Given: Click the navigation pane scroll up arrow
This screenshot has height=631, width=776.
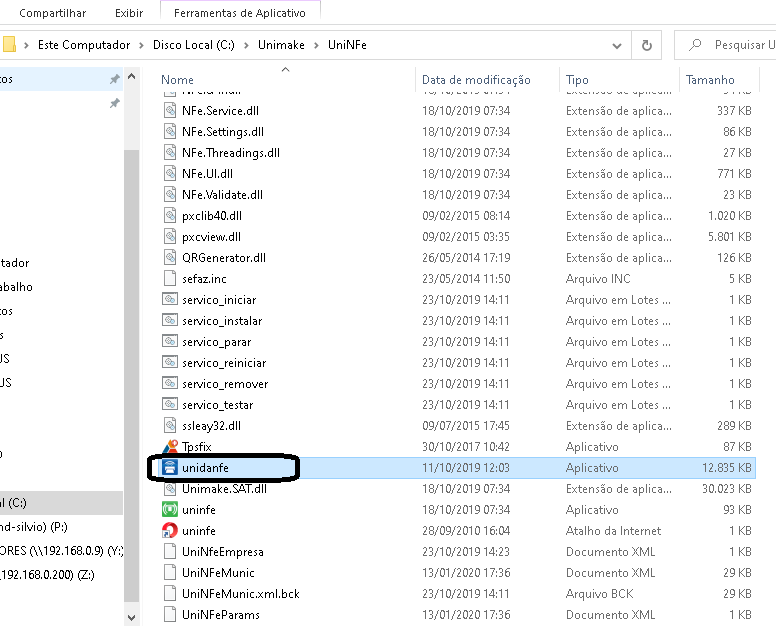Looking at the screenshot, I should coord(132,77).
